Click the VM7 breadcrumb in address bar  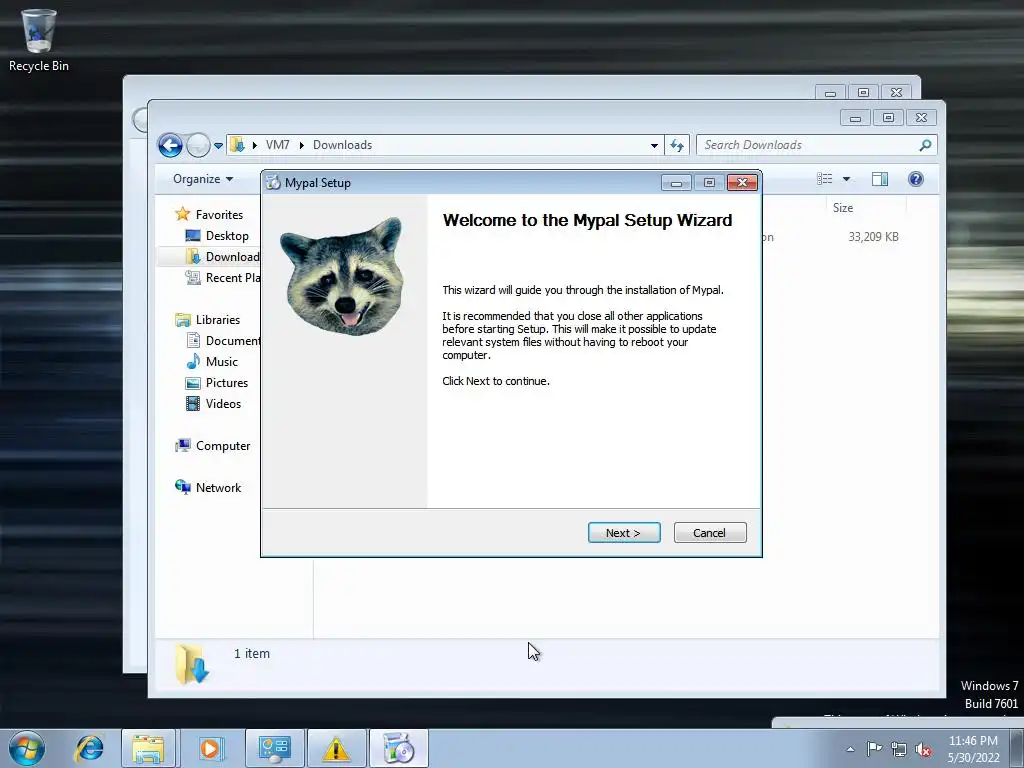click(278, 145)
